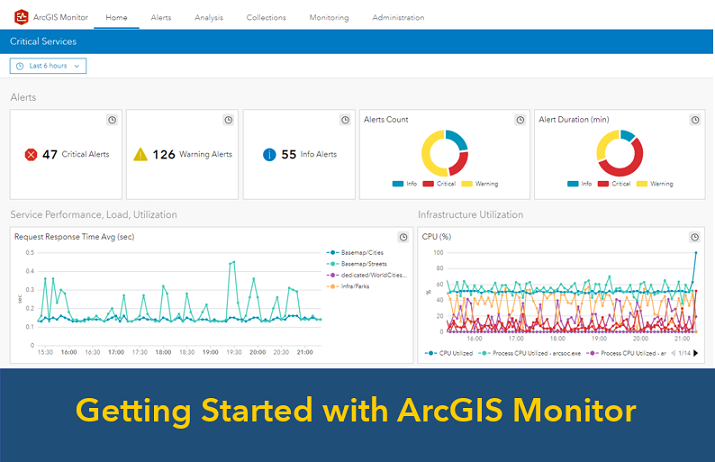Open the Monitoring tab
Viewport: 715px width, 462px height.
click(x=329, y=17)
